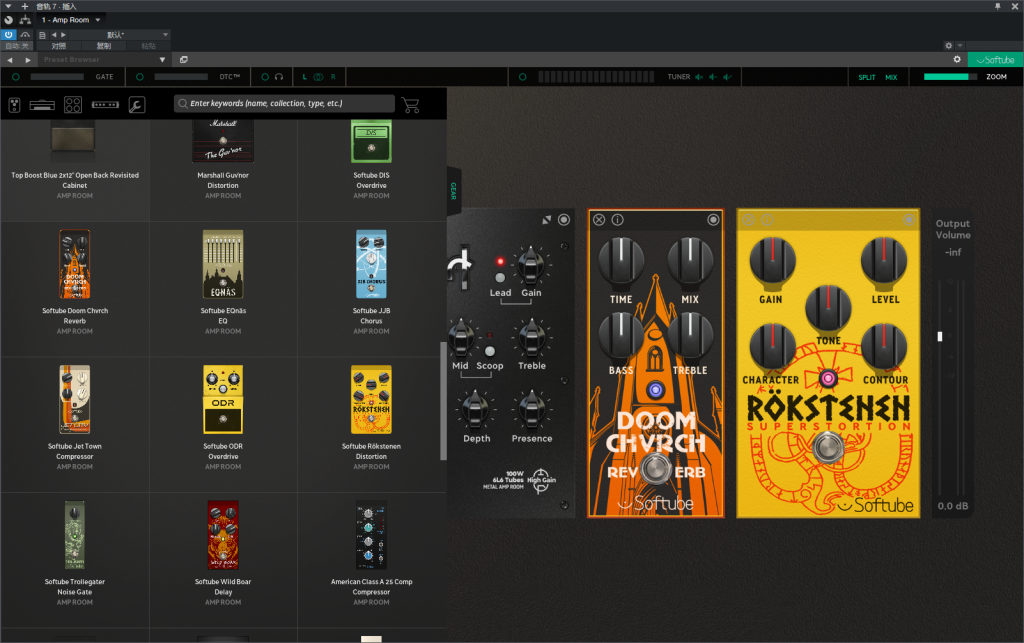Select the right input channel R
Image resolution: width=1024 pixels, height=643 pixels.
pyautogui.click(x=333, y=77)
